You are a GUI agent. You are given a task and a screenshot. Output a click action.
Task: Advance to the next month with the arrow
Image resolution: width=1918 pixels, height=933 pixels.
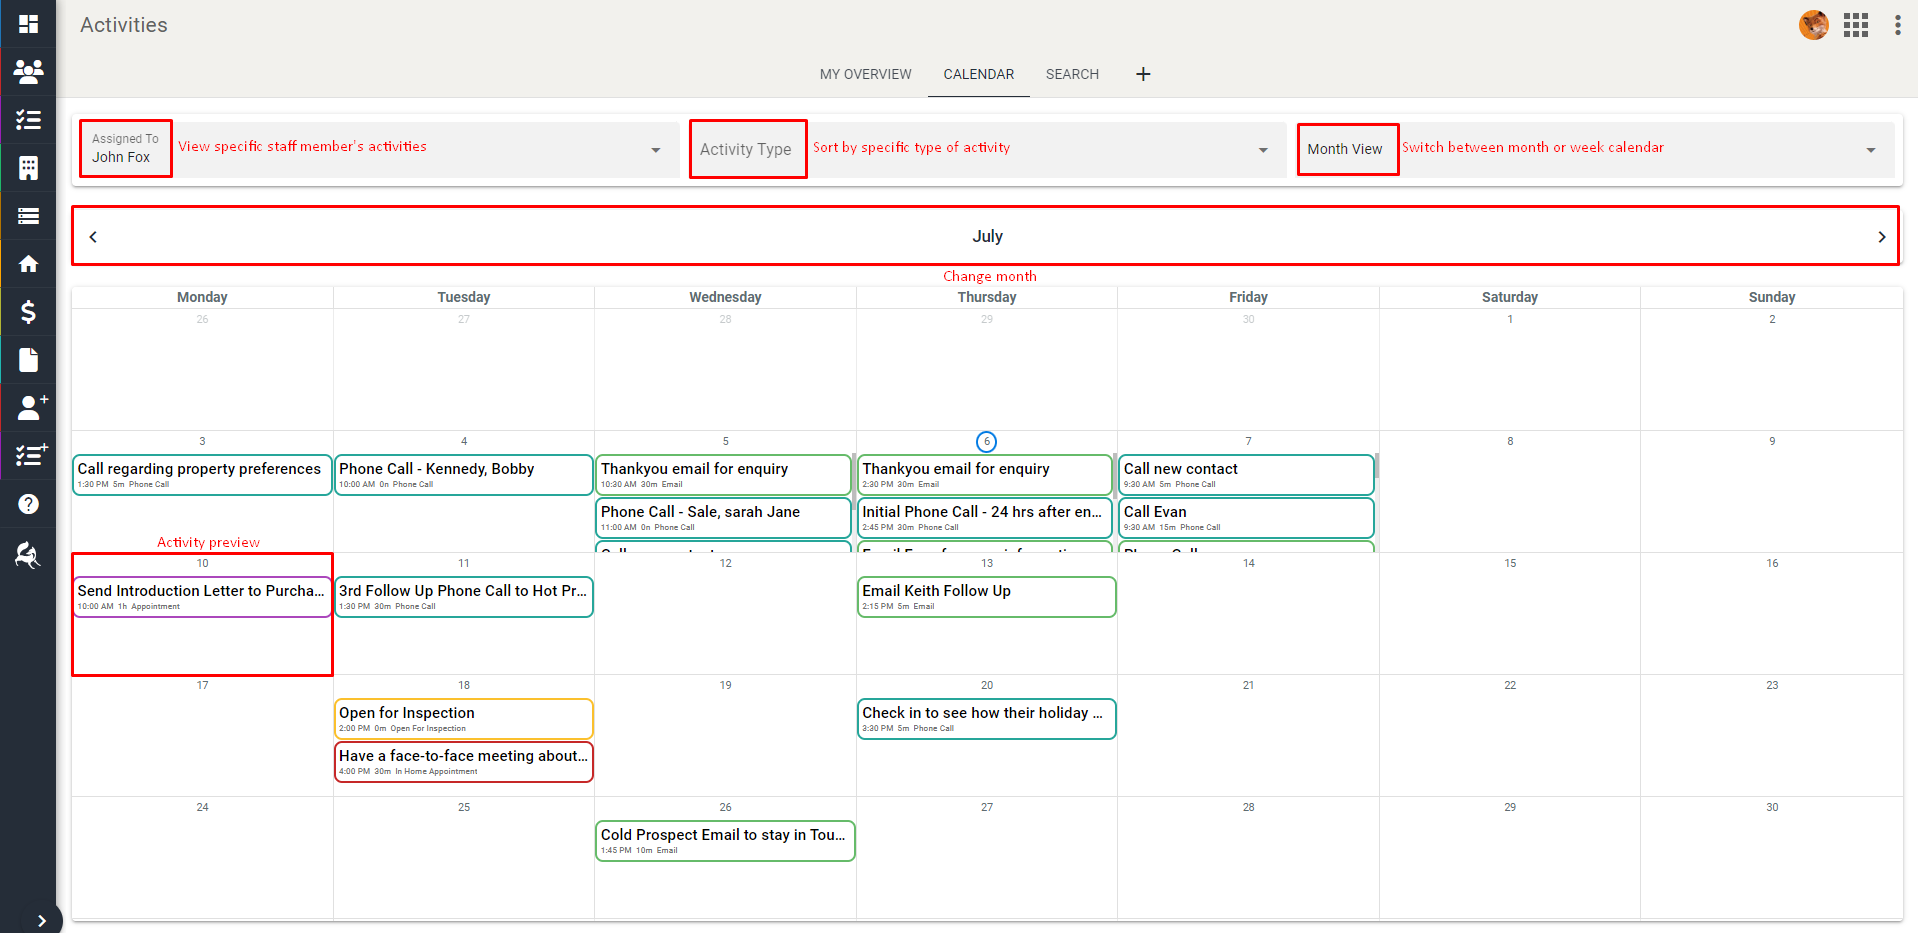click(x=1883, y=236)
